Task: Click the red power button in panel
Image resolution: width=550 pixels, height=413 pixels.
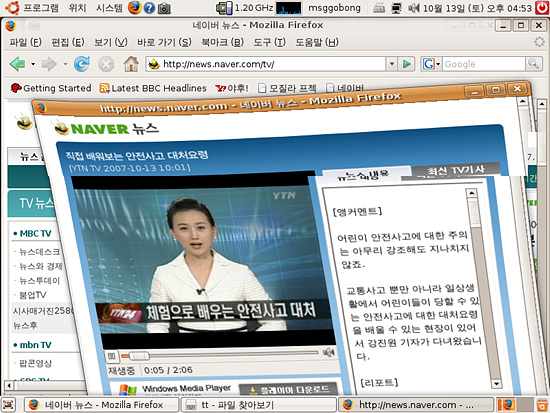Action: pos(542,8)
